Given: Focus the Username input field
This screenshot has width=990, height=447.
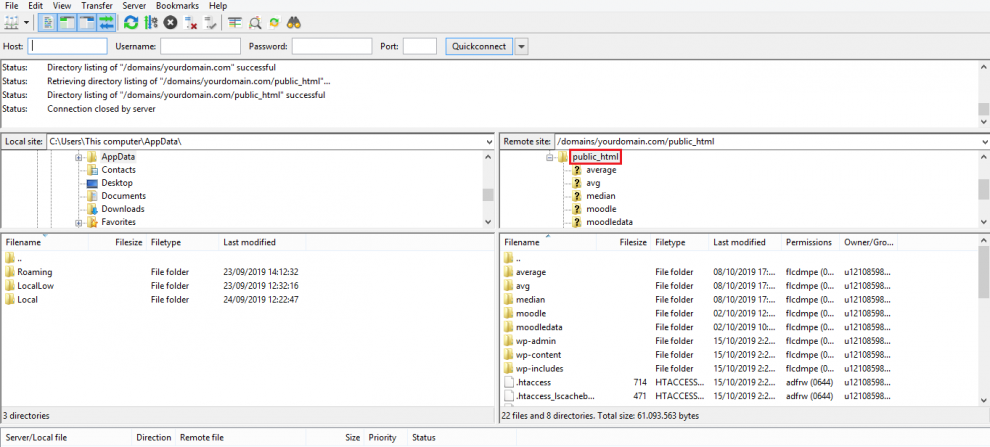Looking at the screenshot, I should click(200, 46).
